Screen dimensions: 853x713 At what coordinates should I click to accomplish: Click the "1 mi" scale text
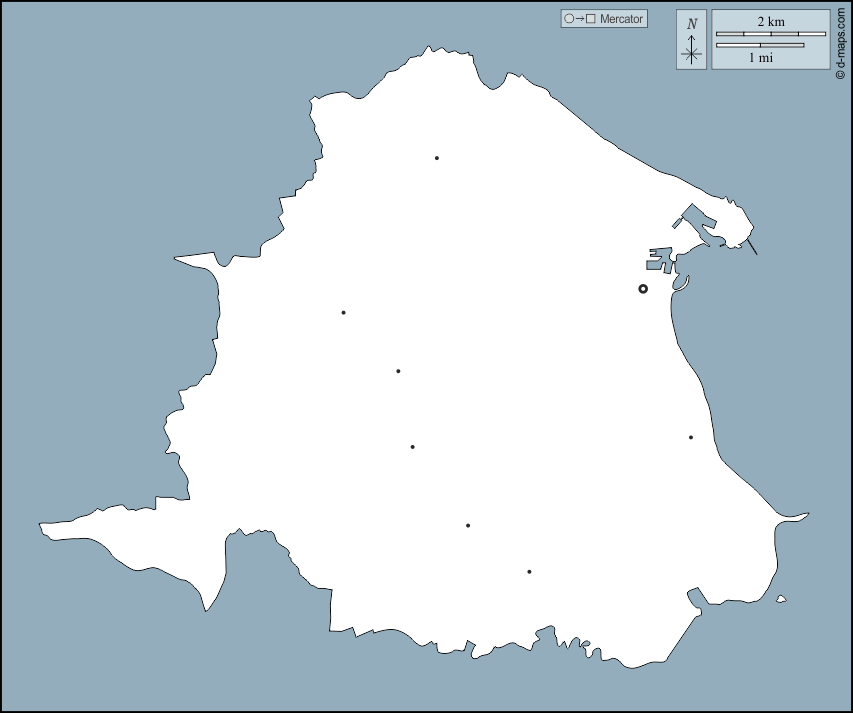click(x=760, y=58)
